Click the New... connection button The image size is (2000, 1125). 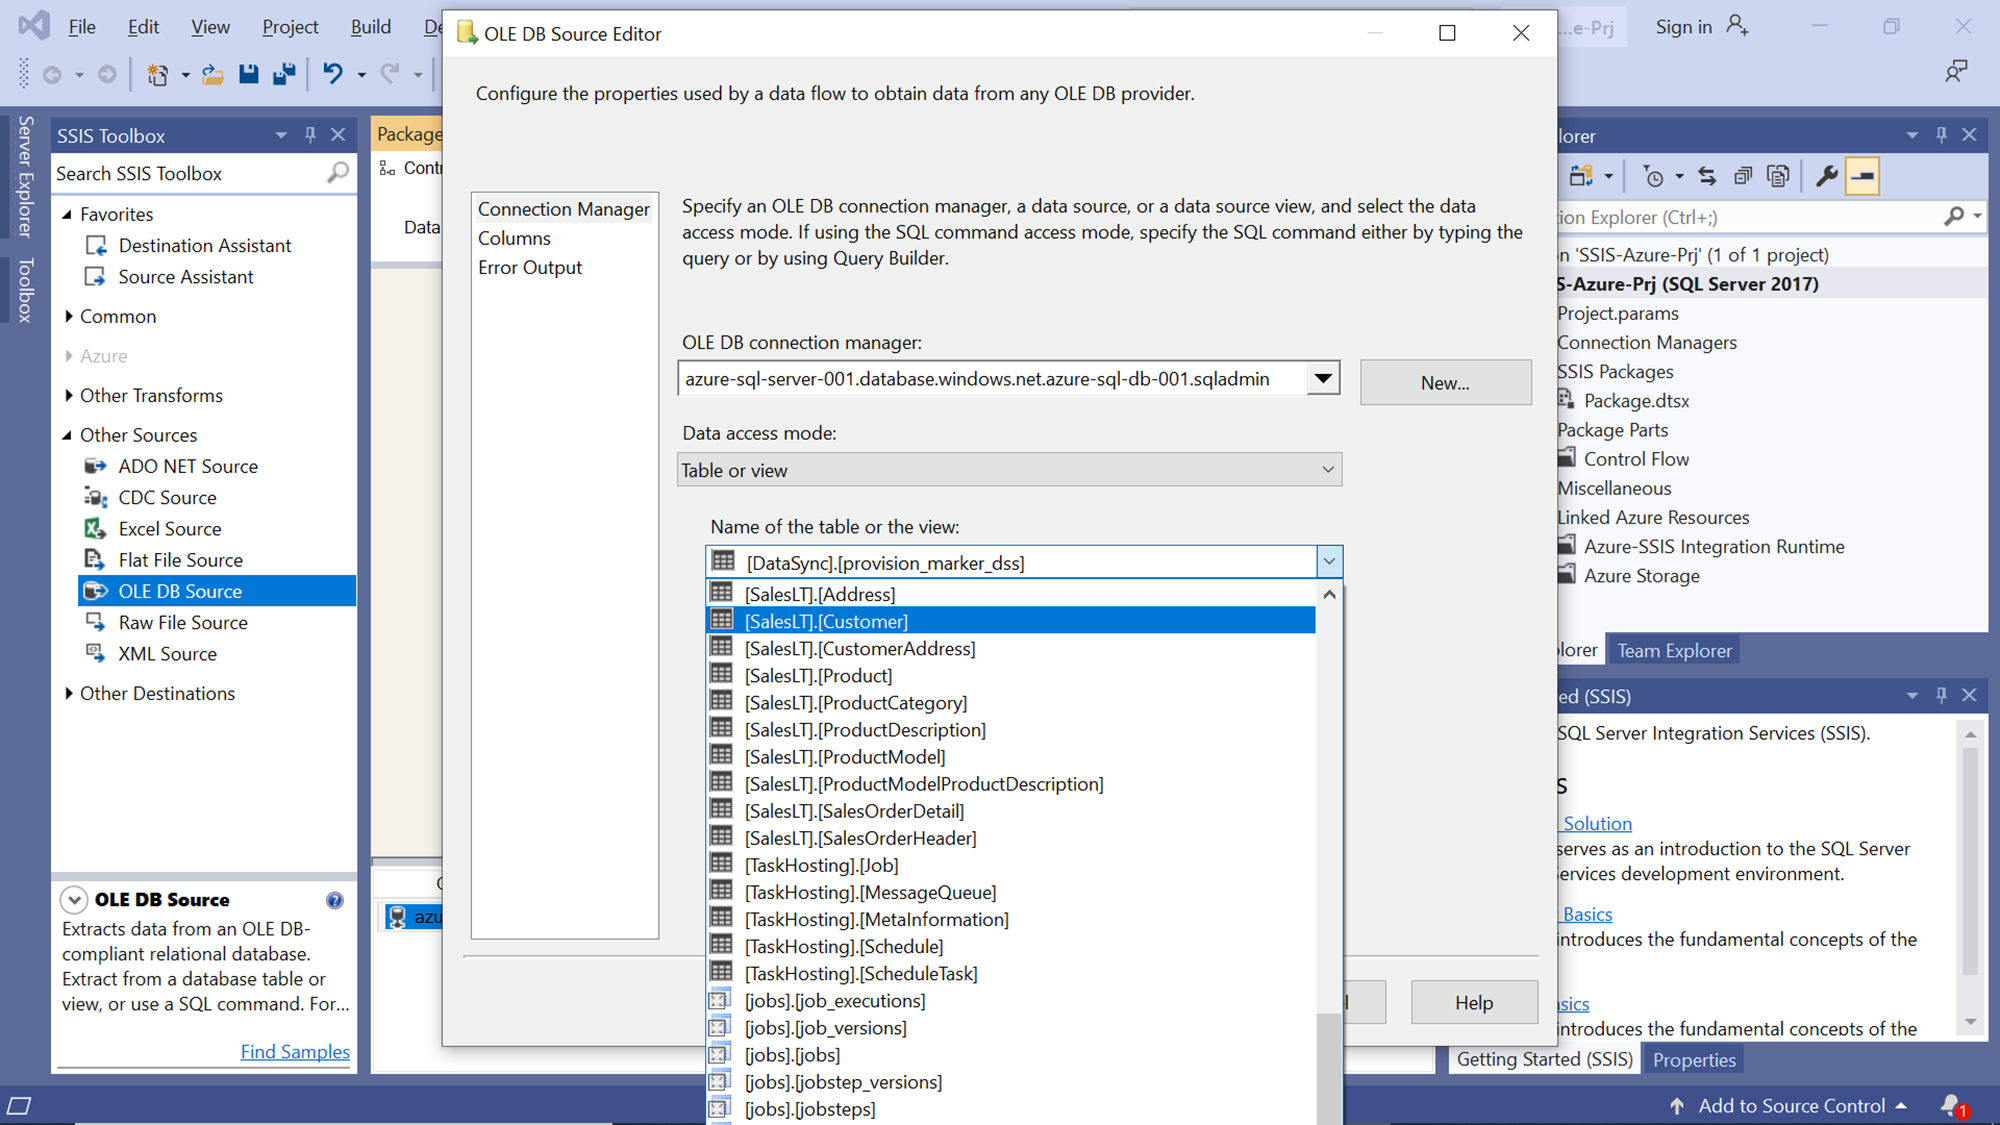[1445, 383]
